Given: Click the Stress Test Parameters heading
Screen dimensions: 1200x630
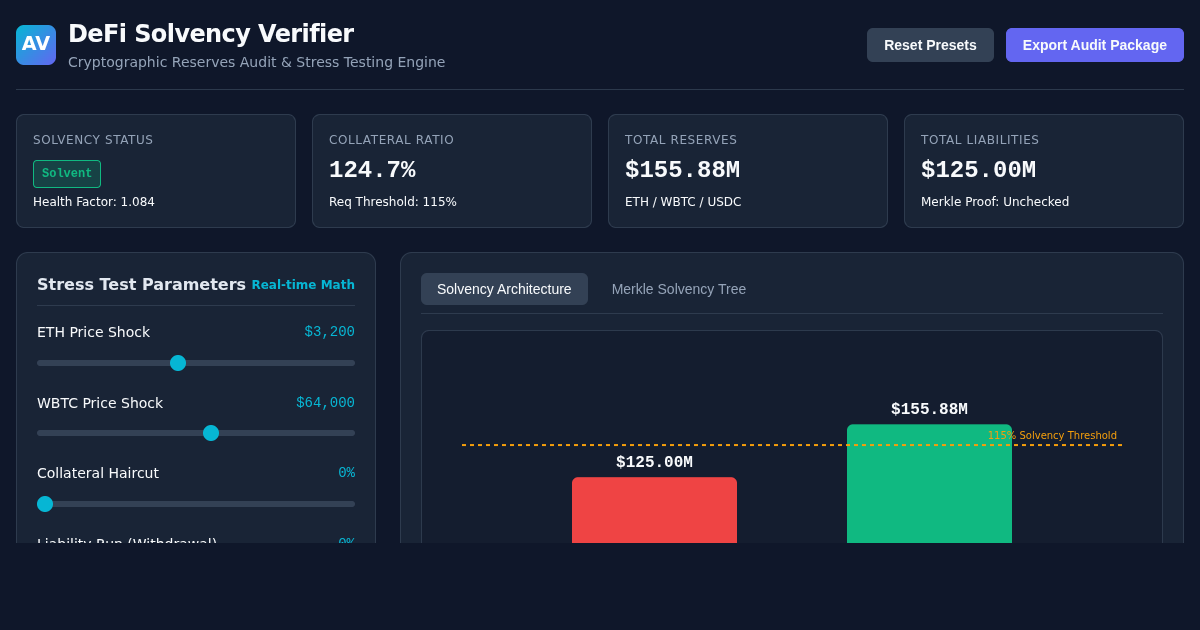Looking at the screenshot, I should pyautogui.click(x=141, y=285).
